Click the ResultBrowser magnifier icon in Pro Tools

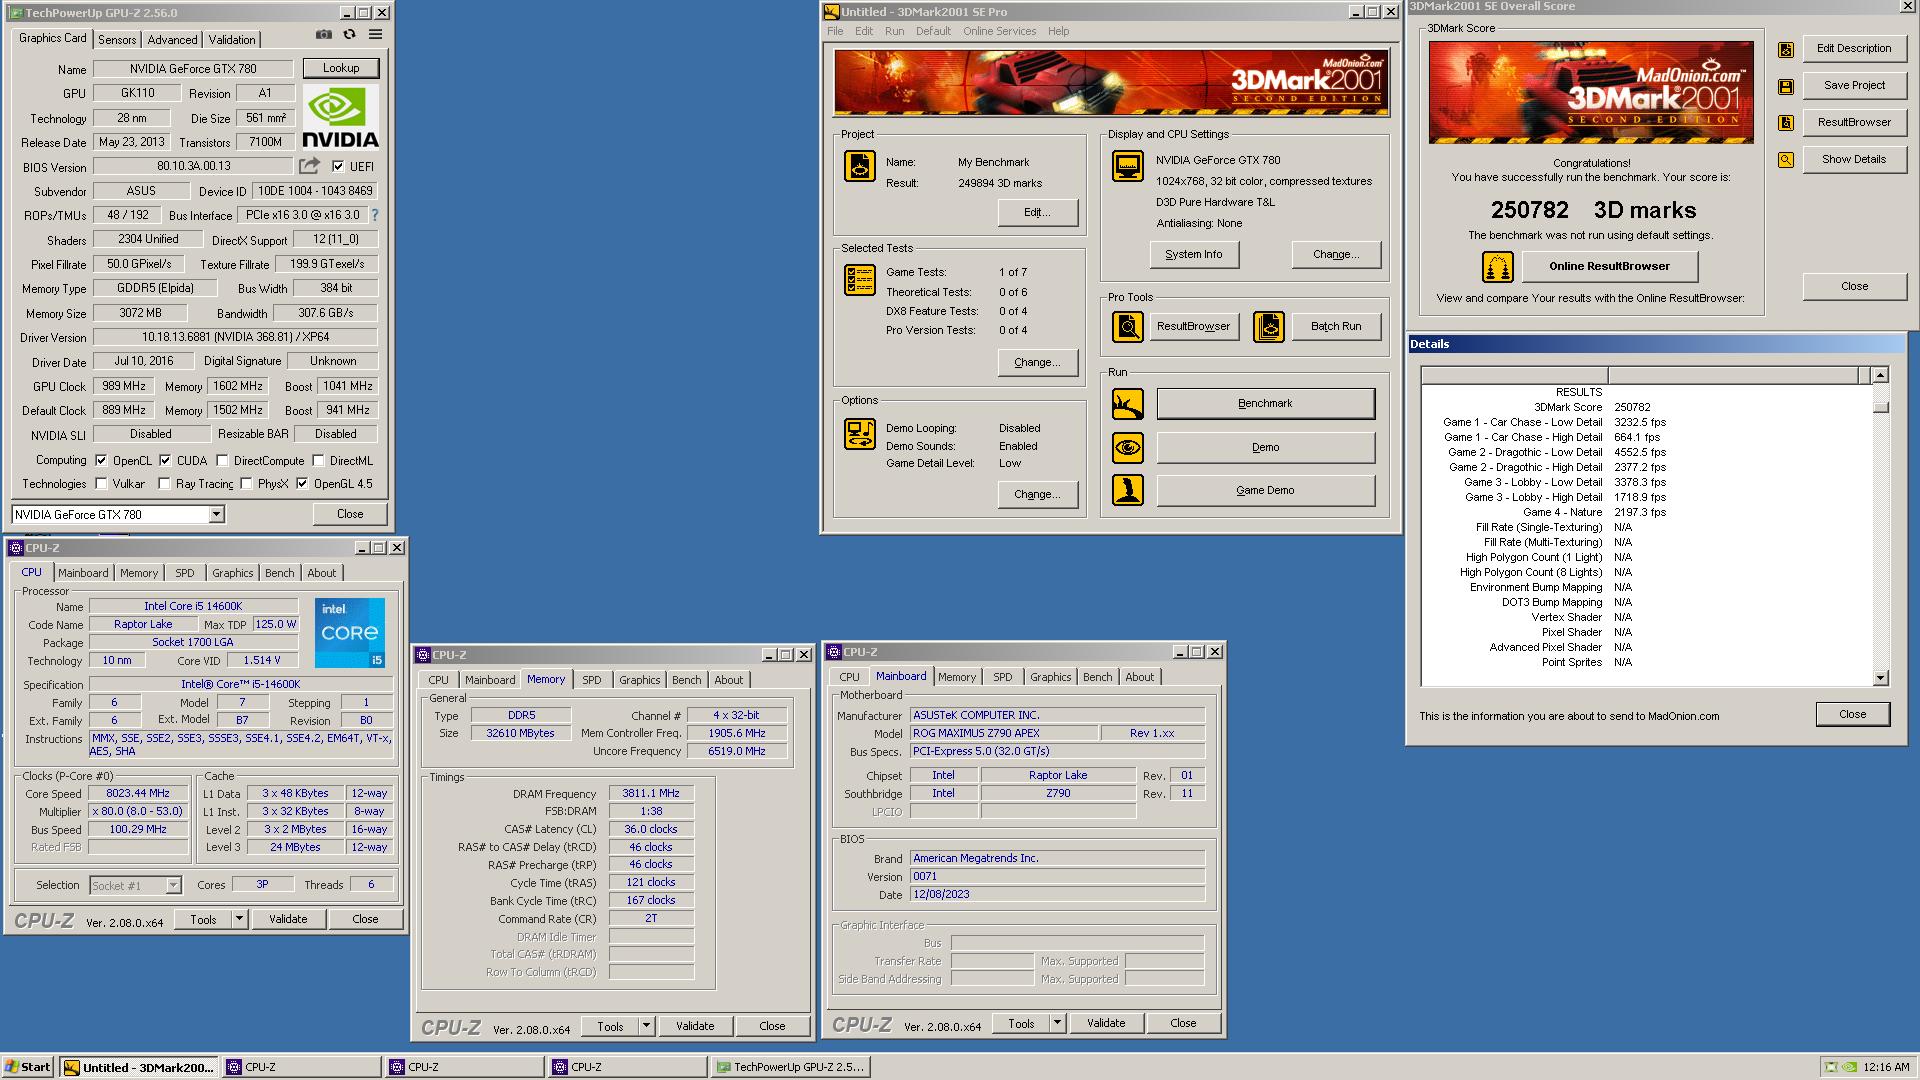click(1128, 326)
